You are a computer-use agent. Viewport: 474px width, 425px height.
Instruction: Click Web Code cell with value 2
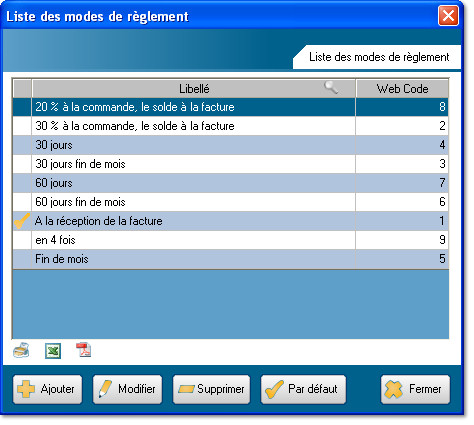[402, 126]
